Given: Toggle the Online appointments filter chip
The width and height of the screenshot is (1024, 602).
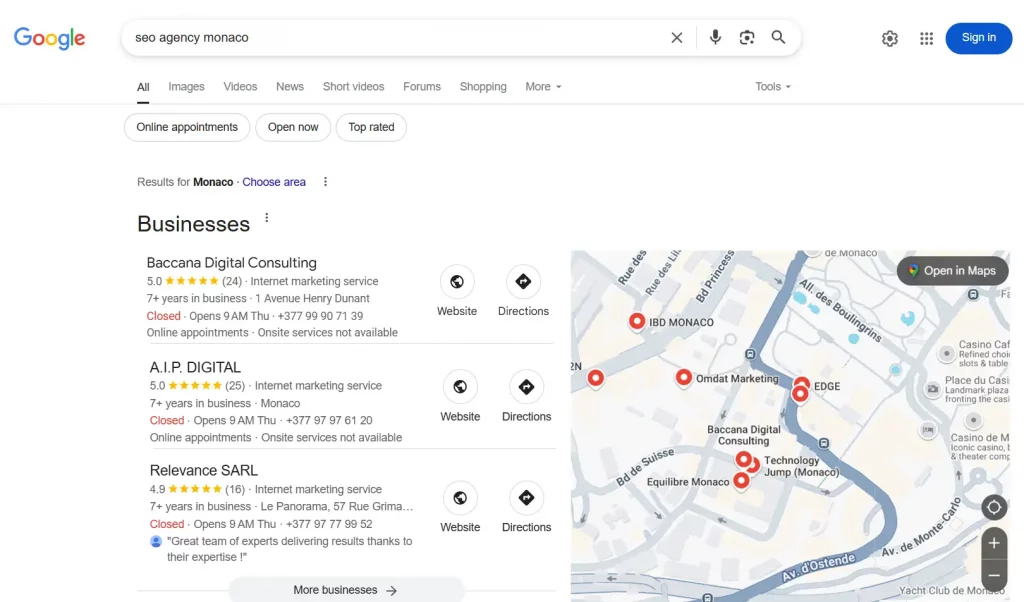Looking at the screenshot, I should coord(187,127).
